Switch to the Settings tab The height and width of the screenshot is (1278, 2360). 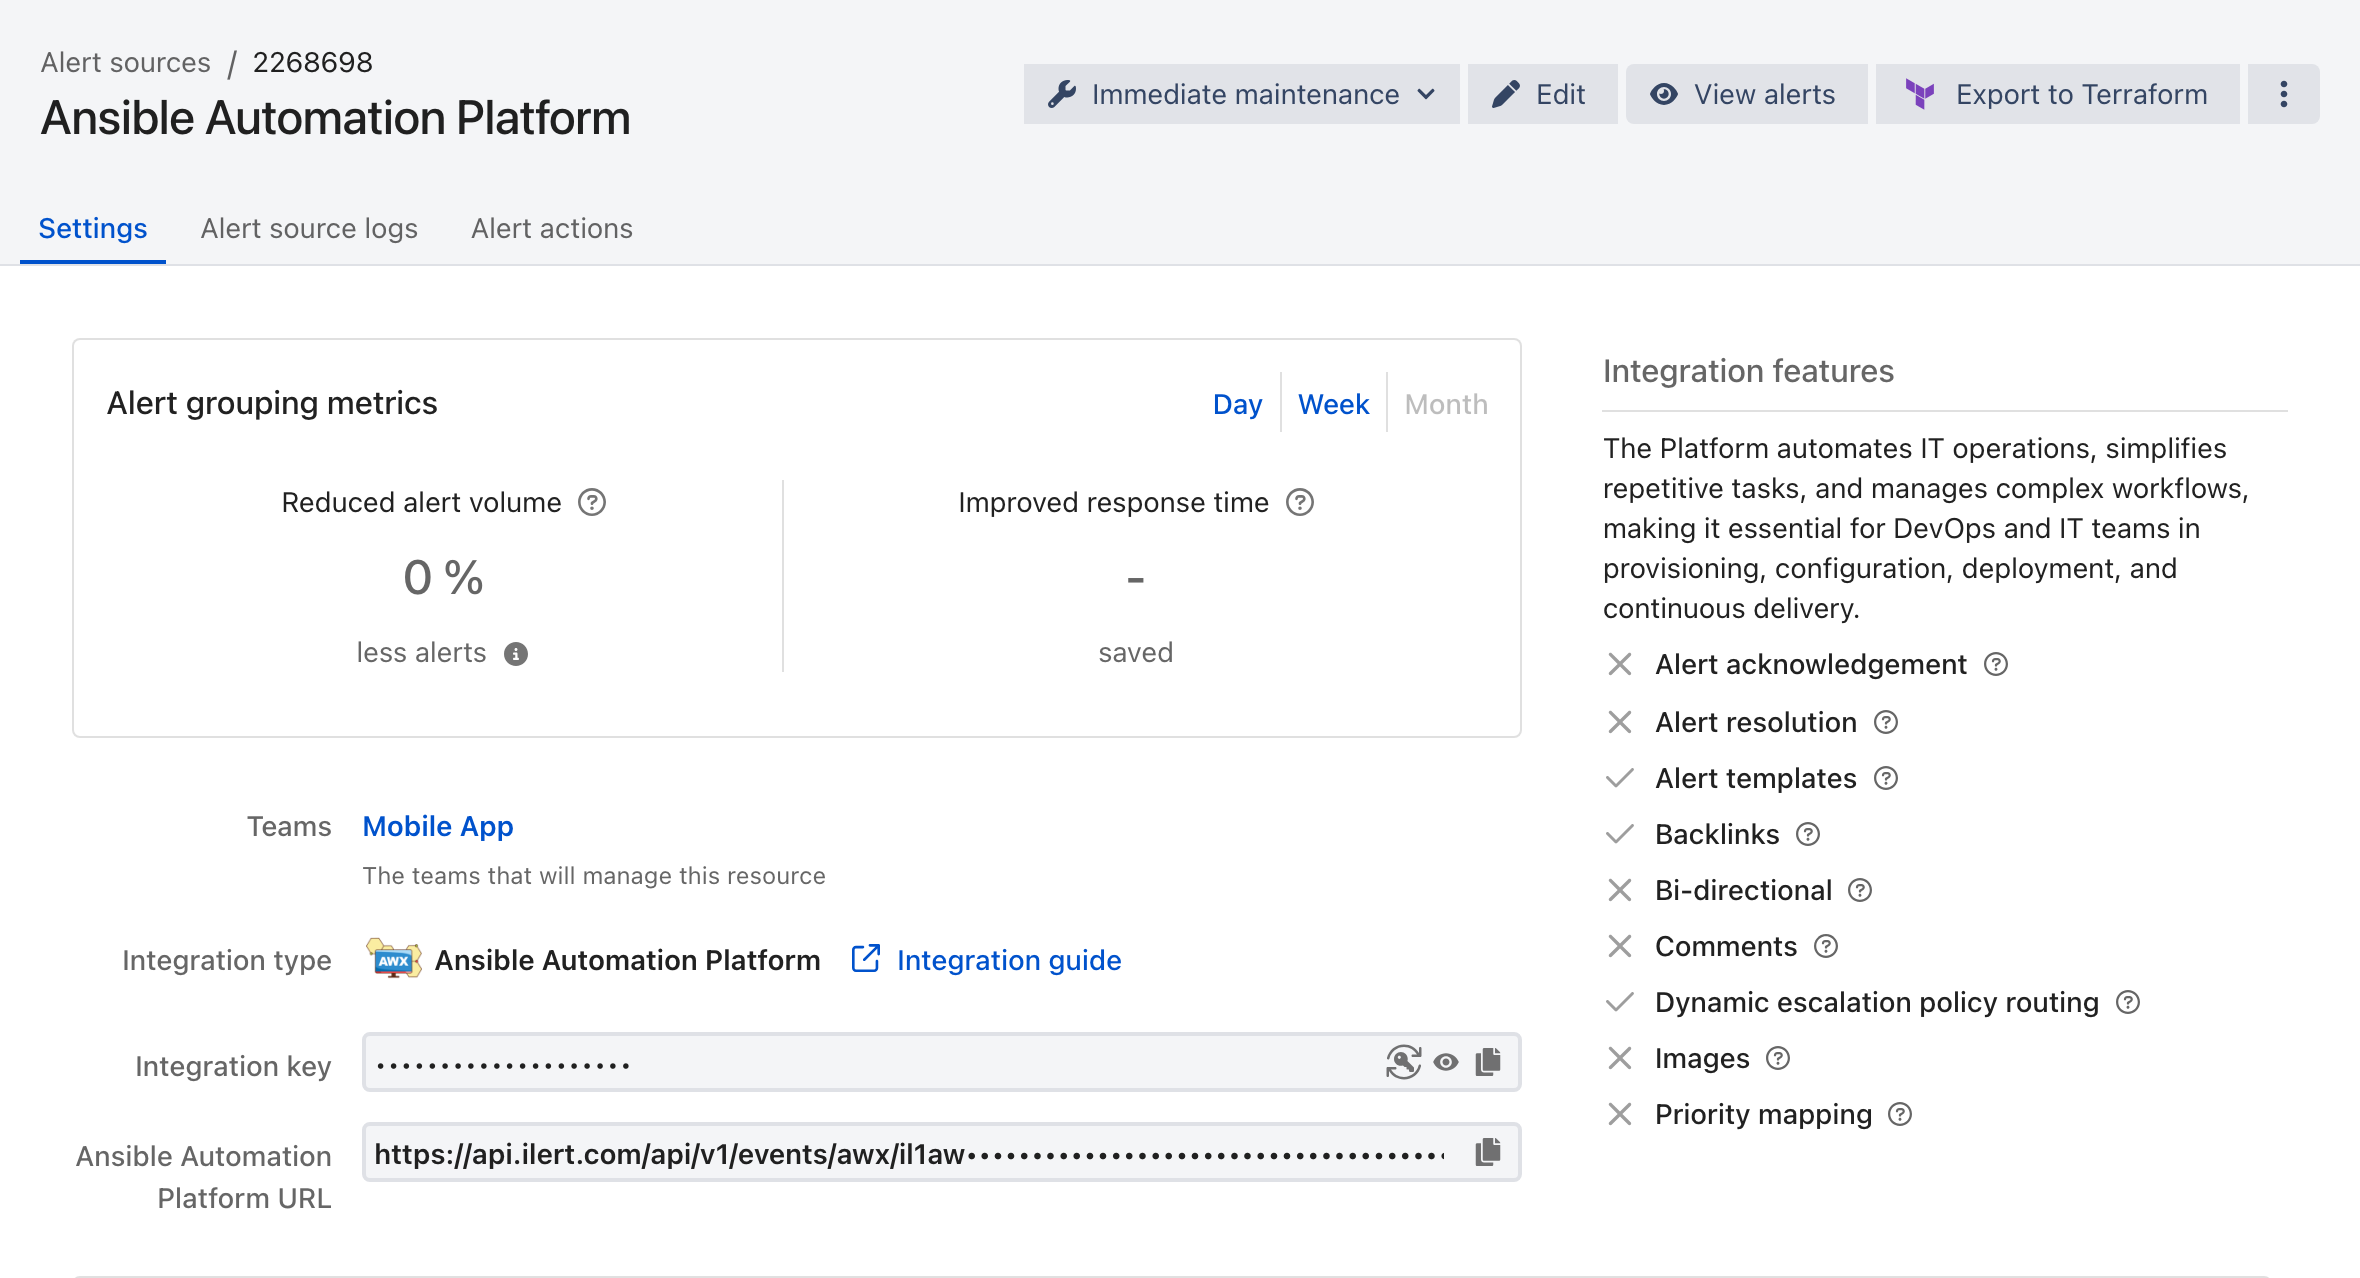tap(93, 229)
